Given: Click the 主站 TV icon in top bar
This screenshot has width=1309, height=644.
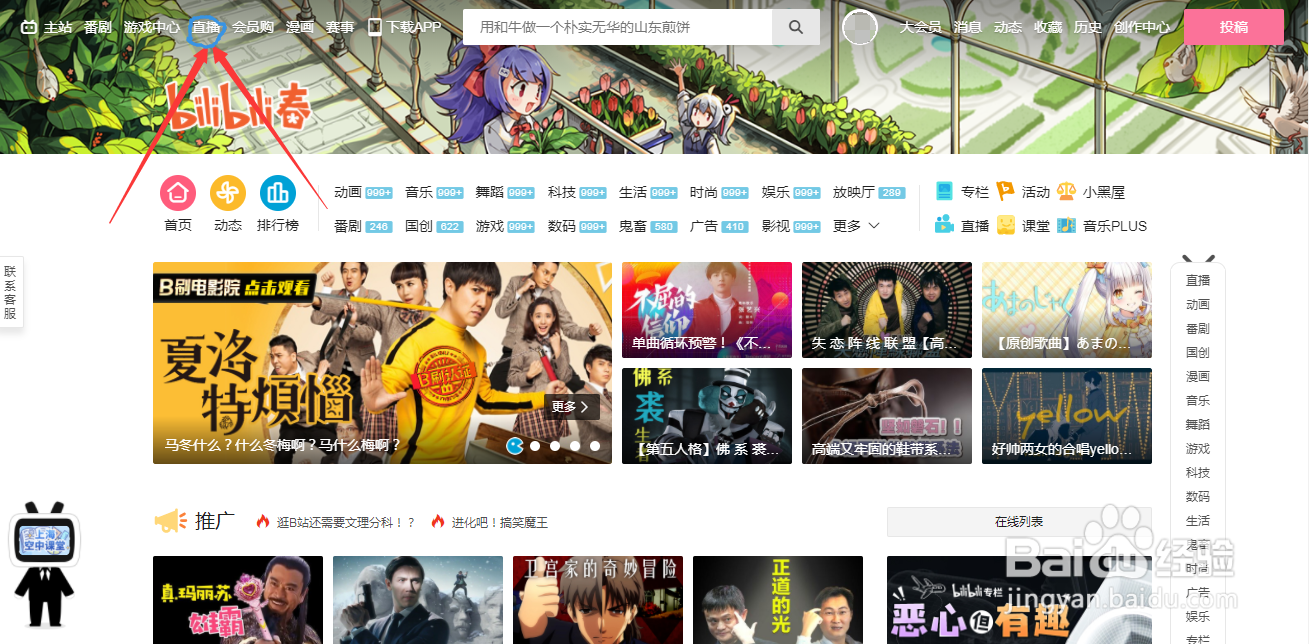Looking at the screenshot, I should tap(30, 27).
